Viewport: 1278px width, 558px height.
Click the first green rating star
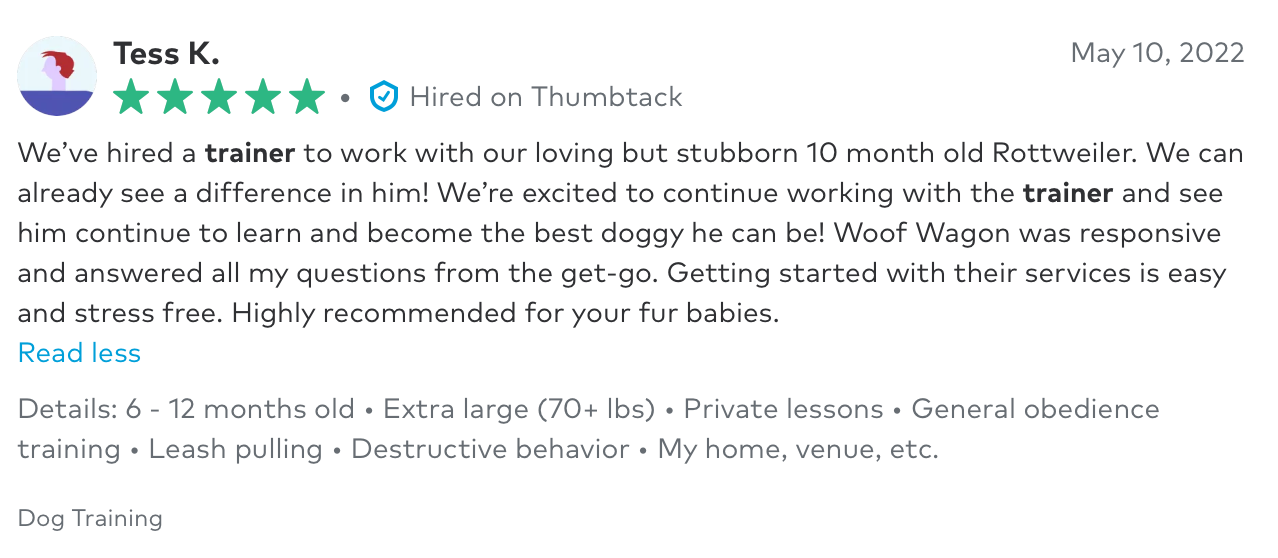click(x=131, y=97)
